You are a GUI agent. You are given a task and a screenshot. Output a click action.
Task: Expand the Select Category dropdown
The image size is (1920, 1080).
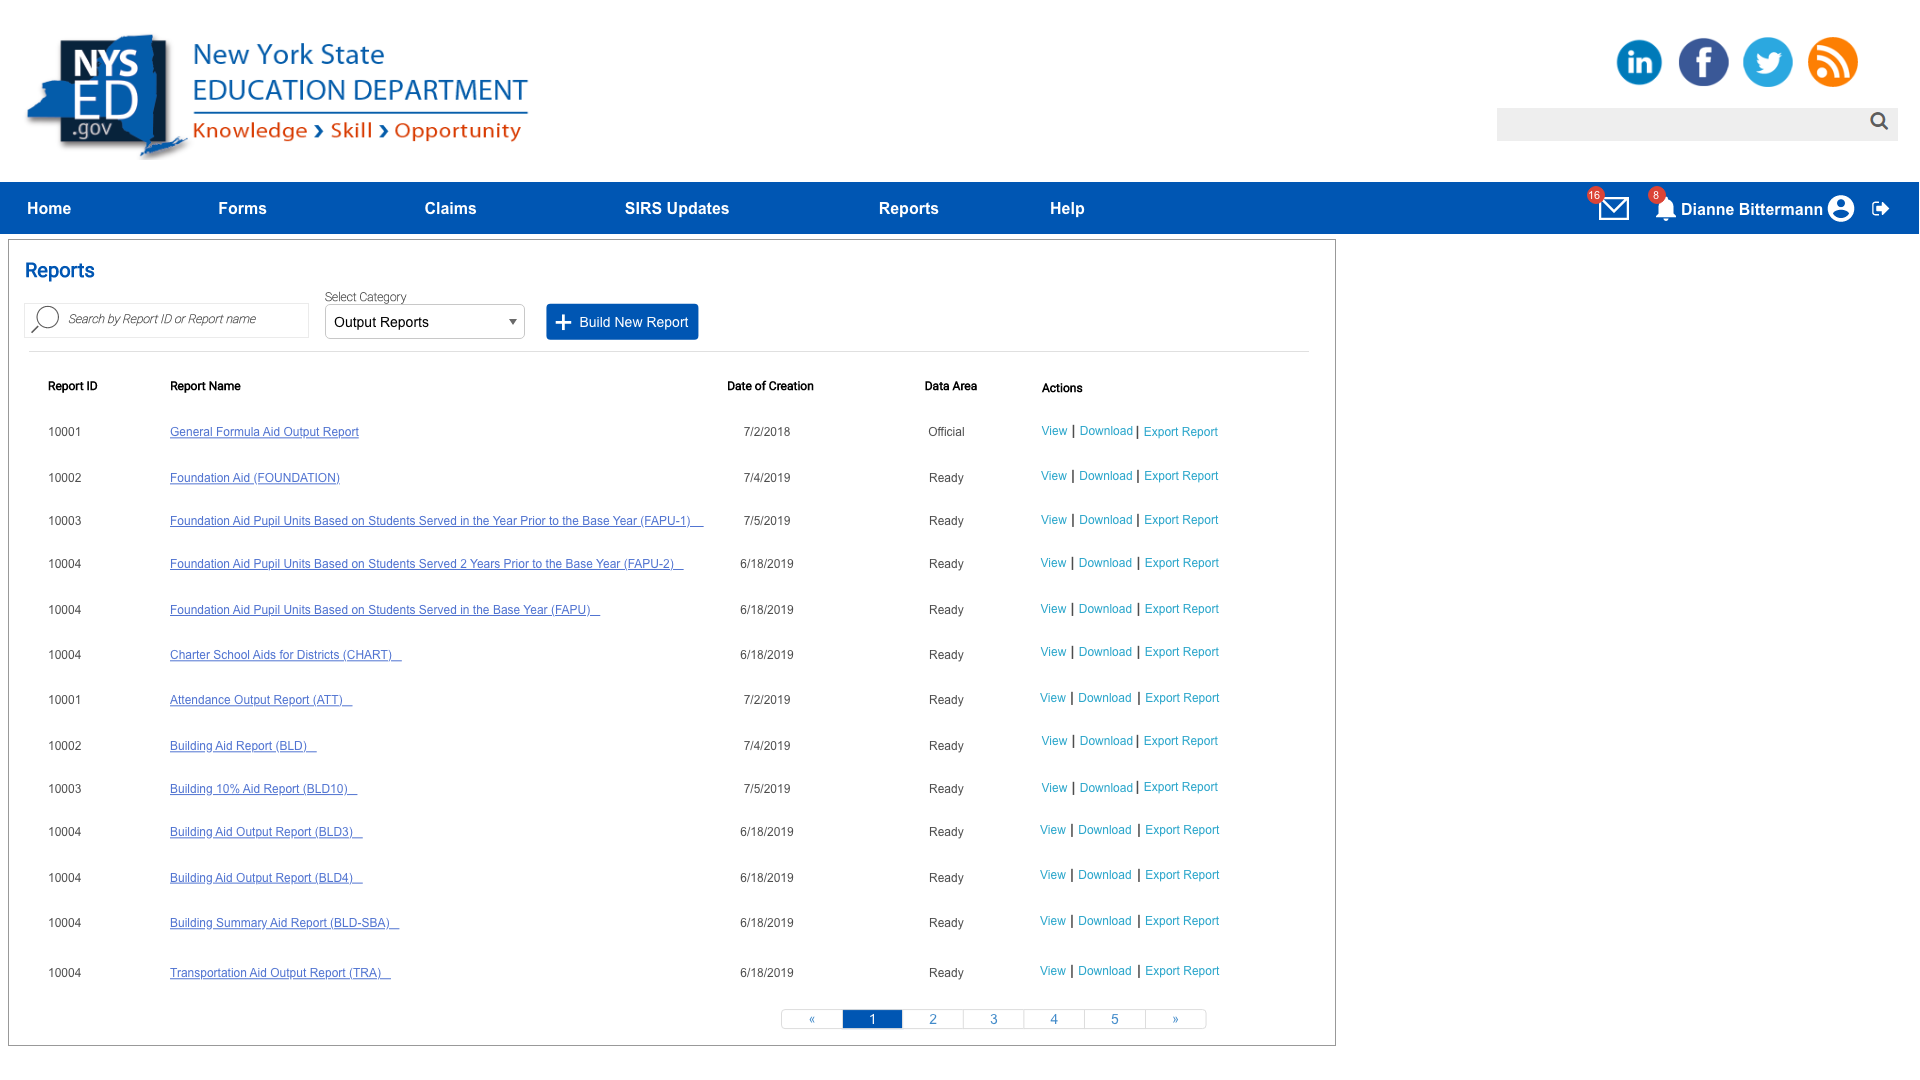click(424, 322)
